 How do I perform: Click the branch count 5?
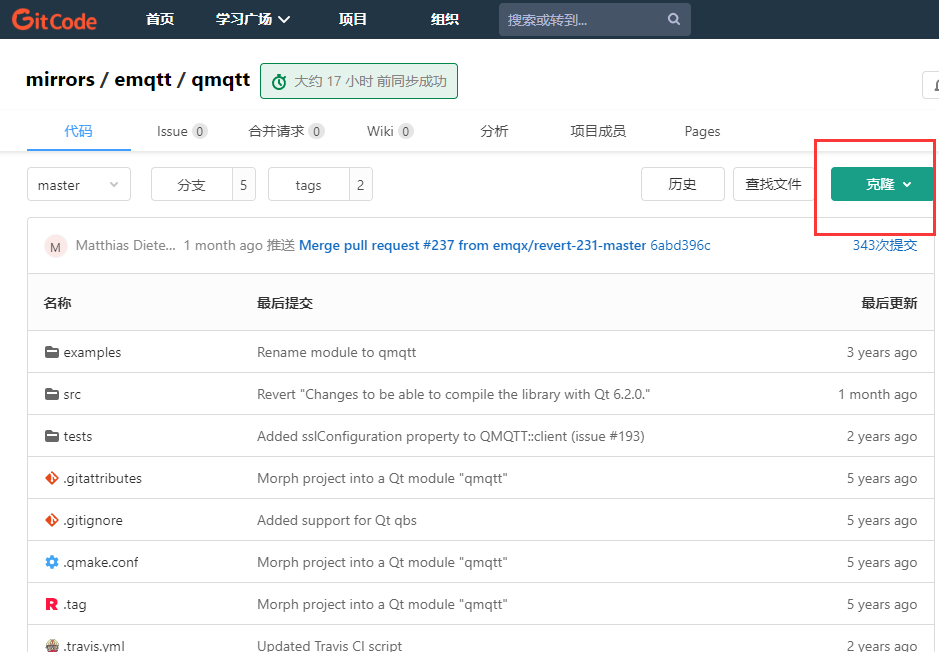pyautogui.click(x=244, y=184)
